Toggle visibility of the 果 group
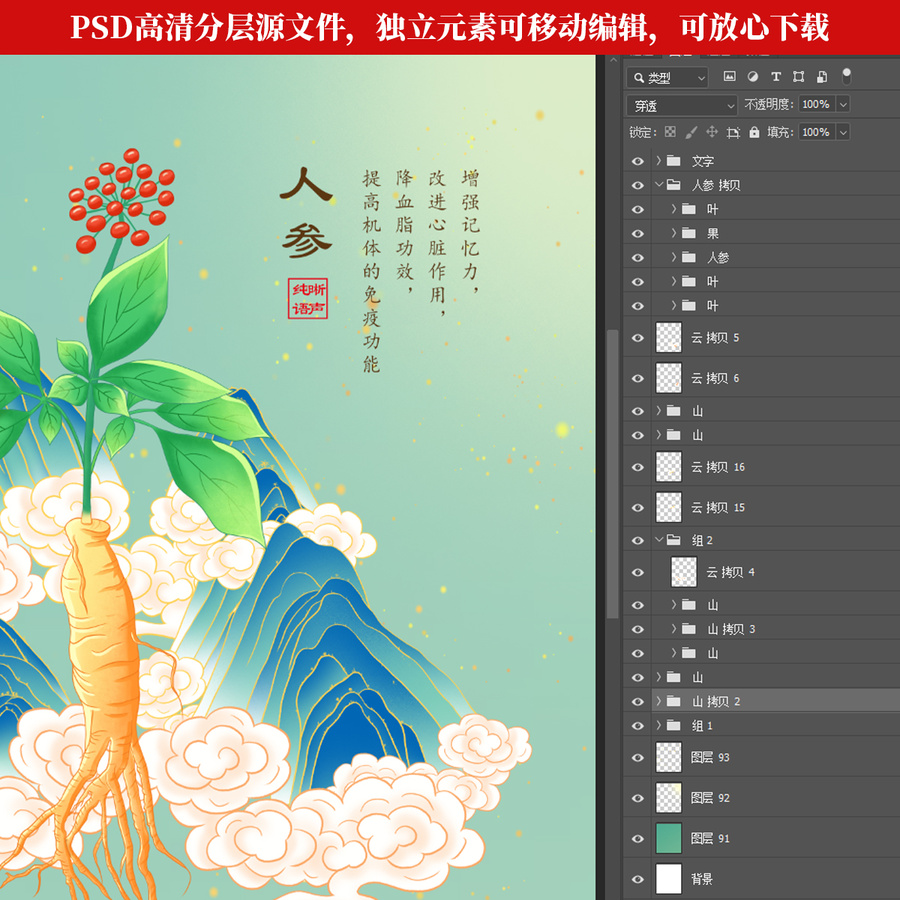The image size is (900, 900). (x=638, y=234)
